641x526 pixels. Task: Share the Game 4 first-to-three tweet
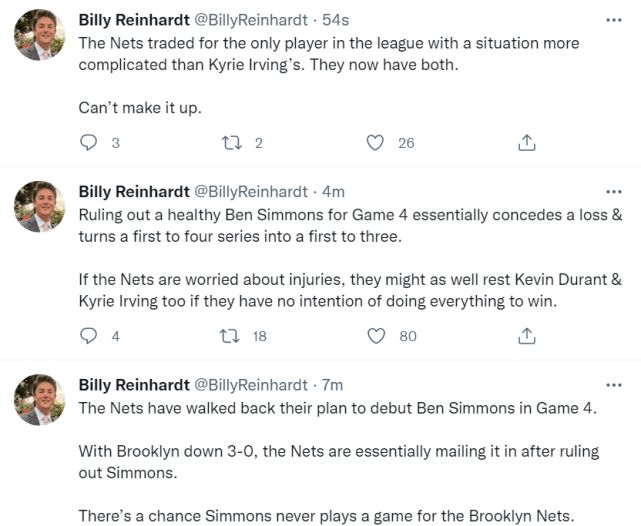tap(526, 336)
